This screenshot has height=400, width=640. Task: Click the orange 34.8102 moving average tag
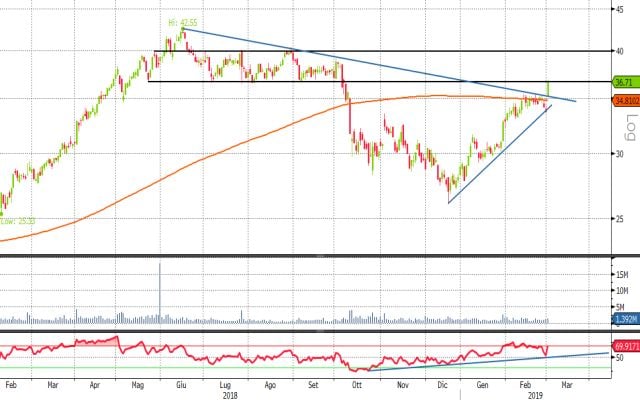coord(626,100)
